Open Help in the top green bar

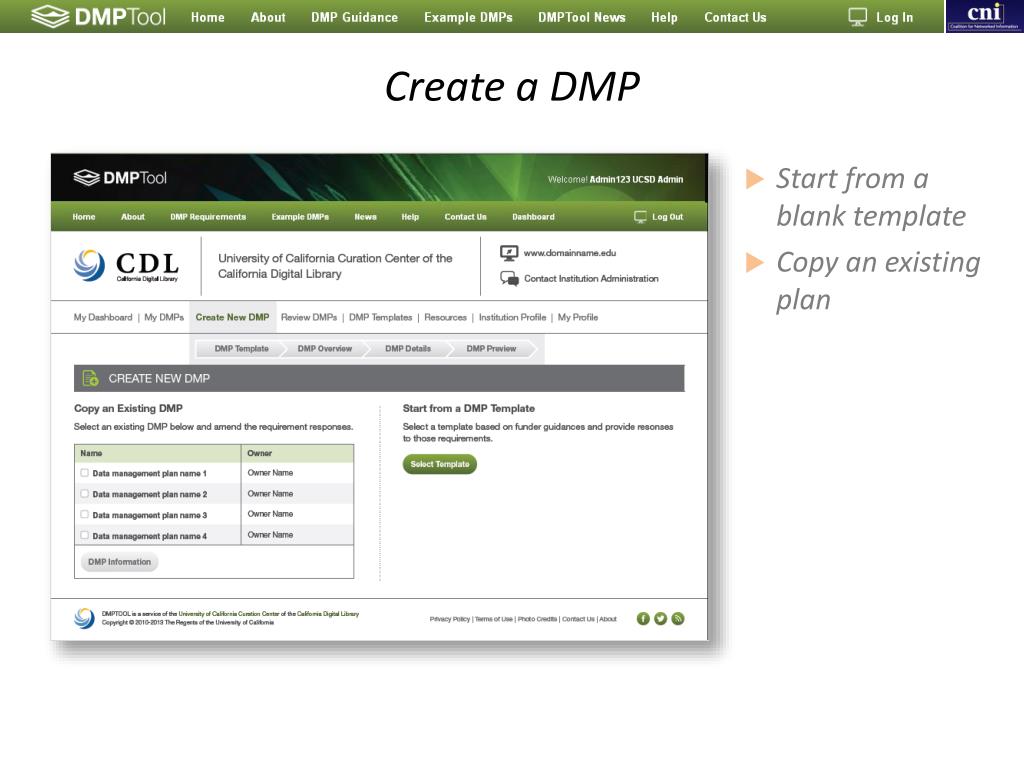(x=664, y=18)
